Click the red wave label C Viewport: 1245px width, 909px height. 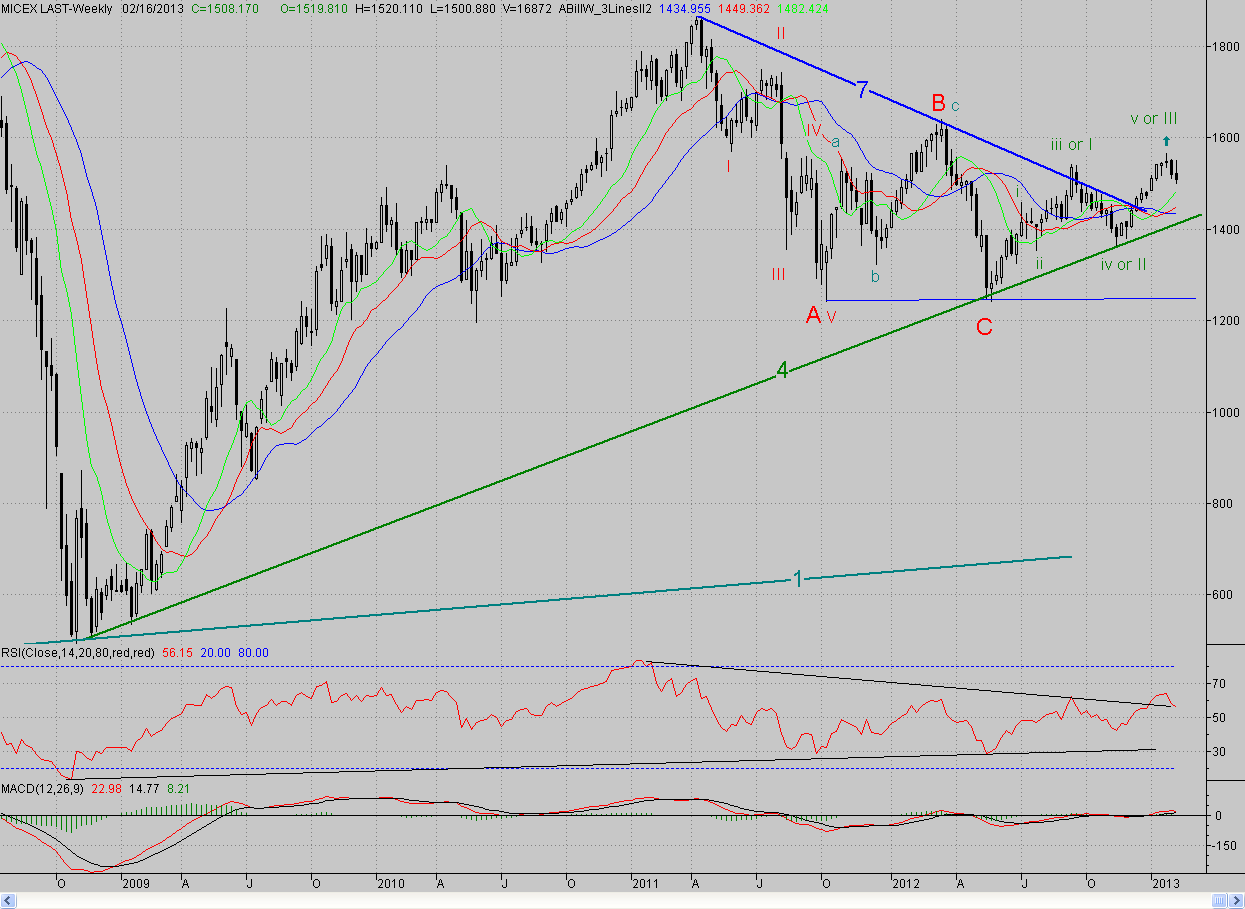pos(984,326)
